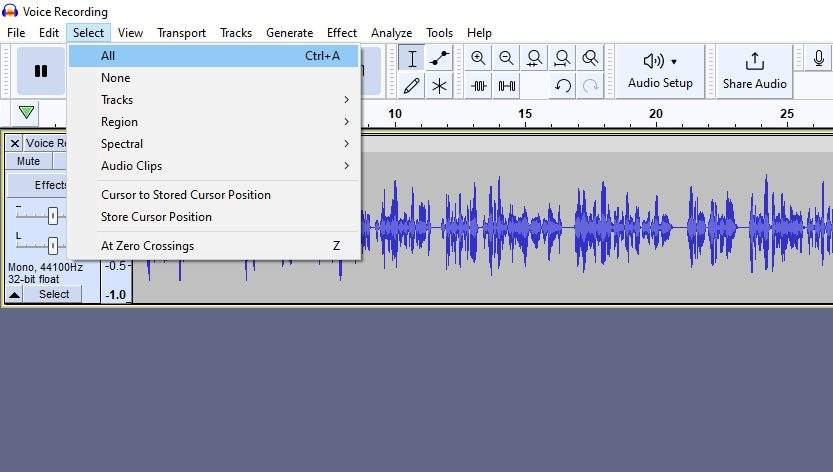Choose Store Cursor Position
833x472 pixels.
(x=214, y=217)
